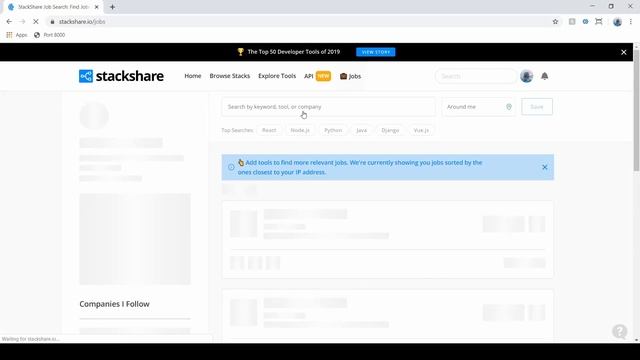The height and width of the screenshot is (360, 640).
Task: Select the Java top search chip
Action: (x=362, y=130)
